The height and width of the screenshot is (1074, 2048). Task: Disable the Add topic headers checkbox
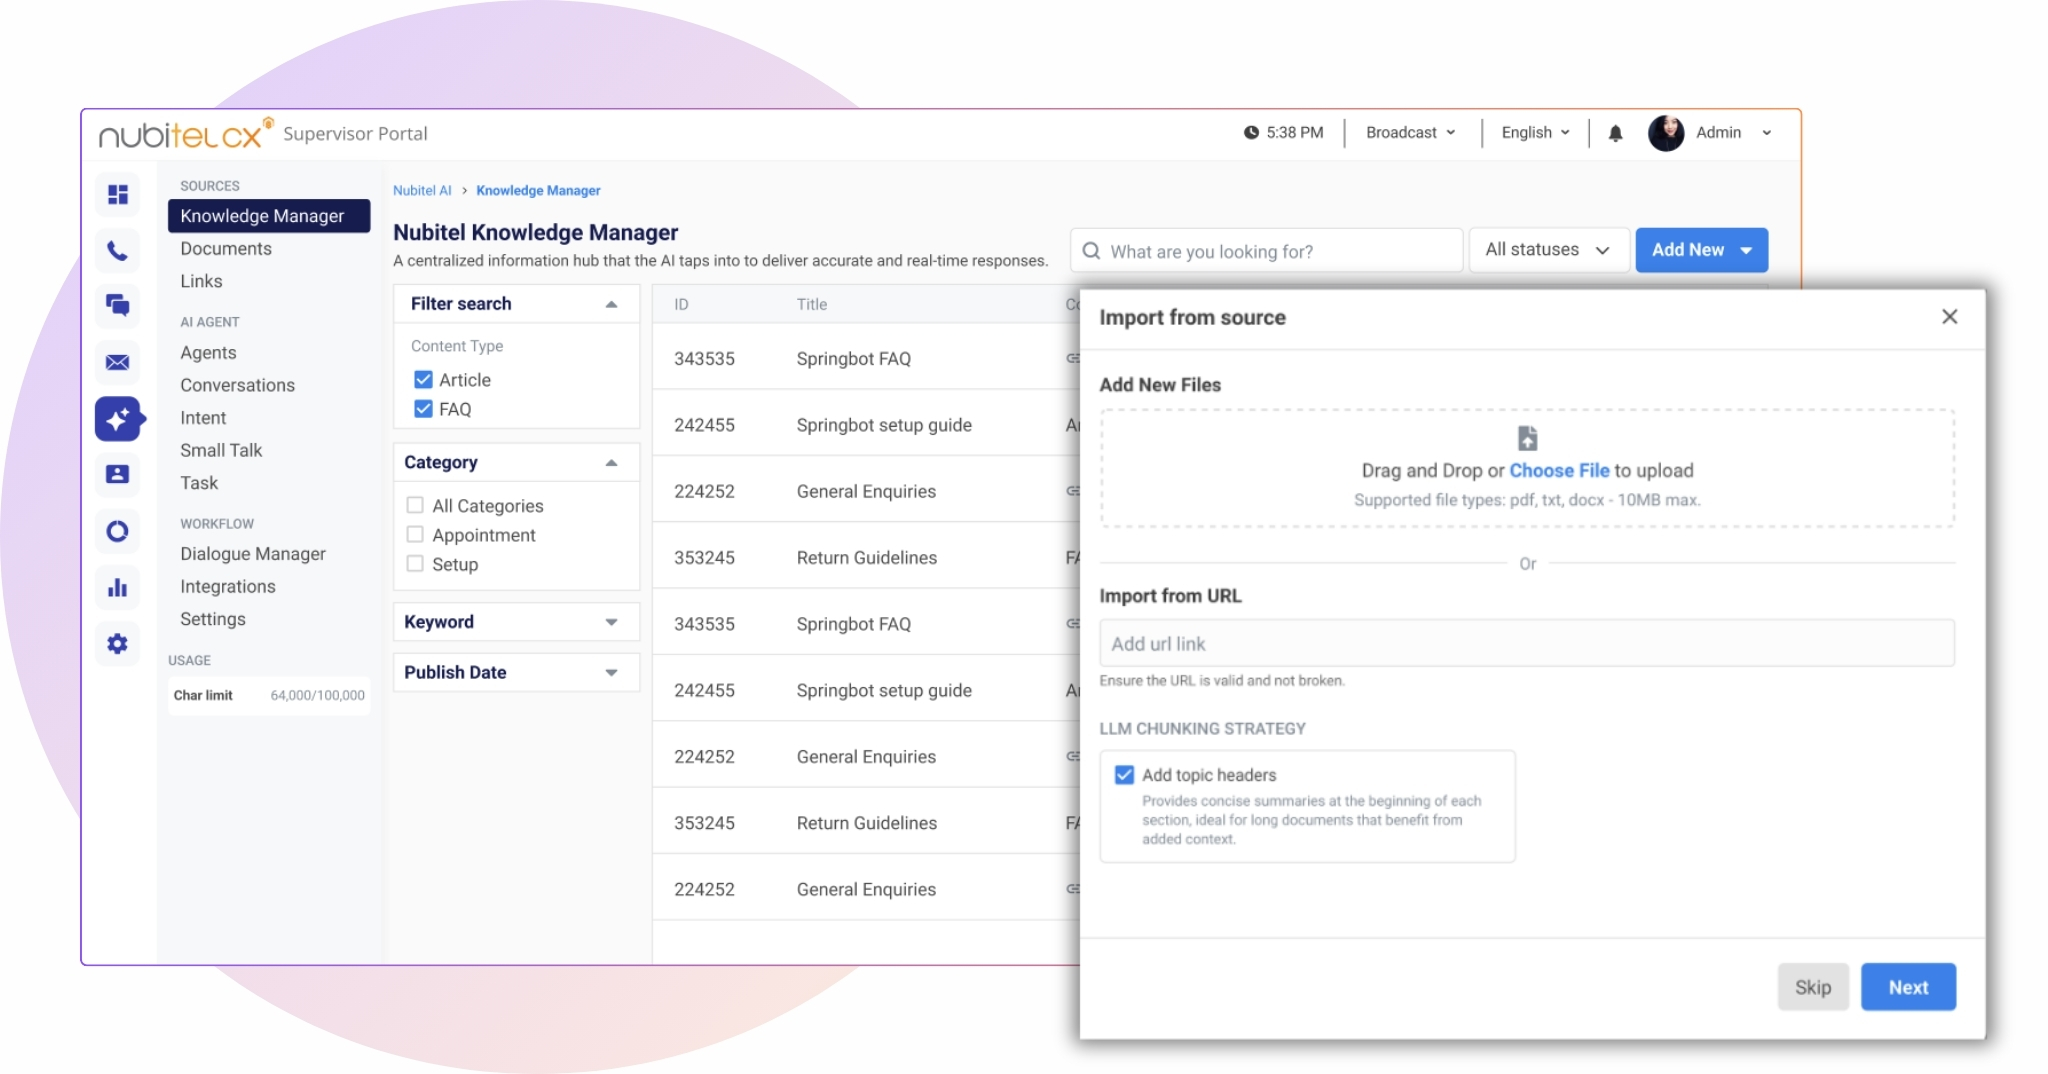tap(1124, 775)
